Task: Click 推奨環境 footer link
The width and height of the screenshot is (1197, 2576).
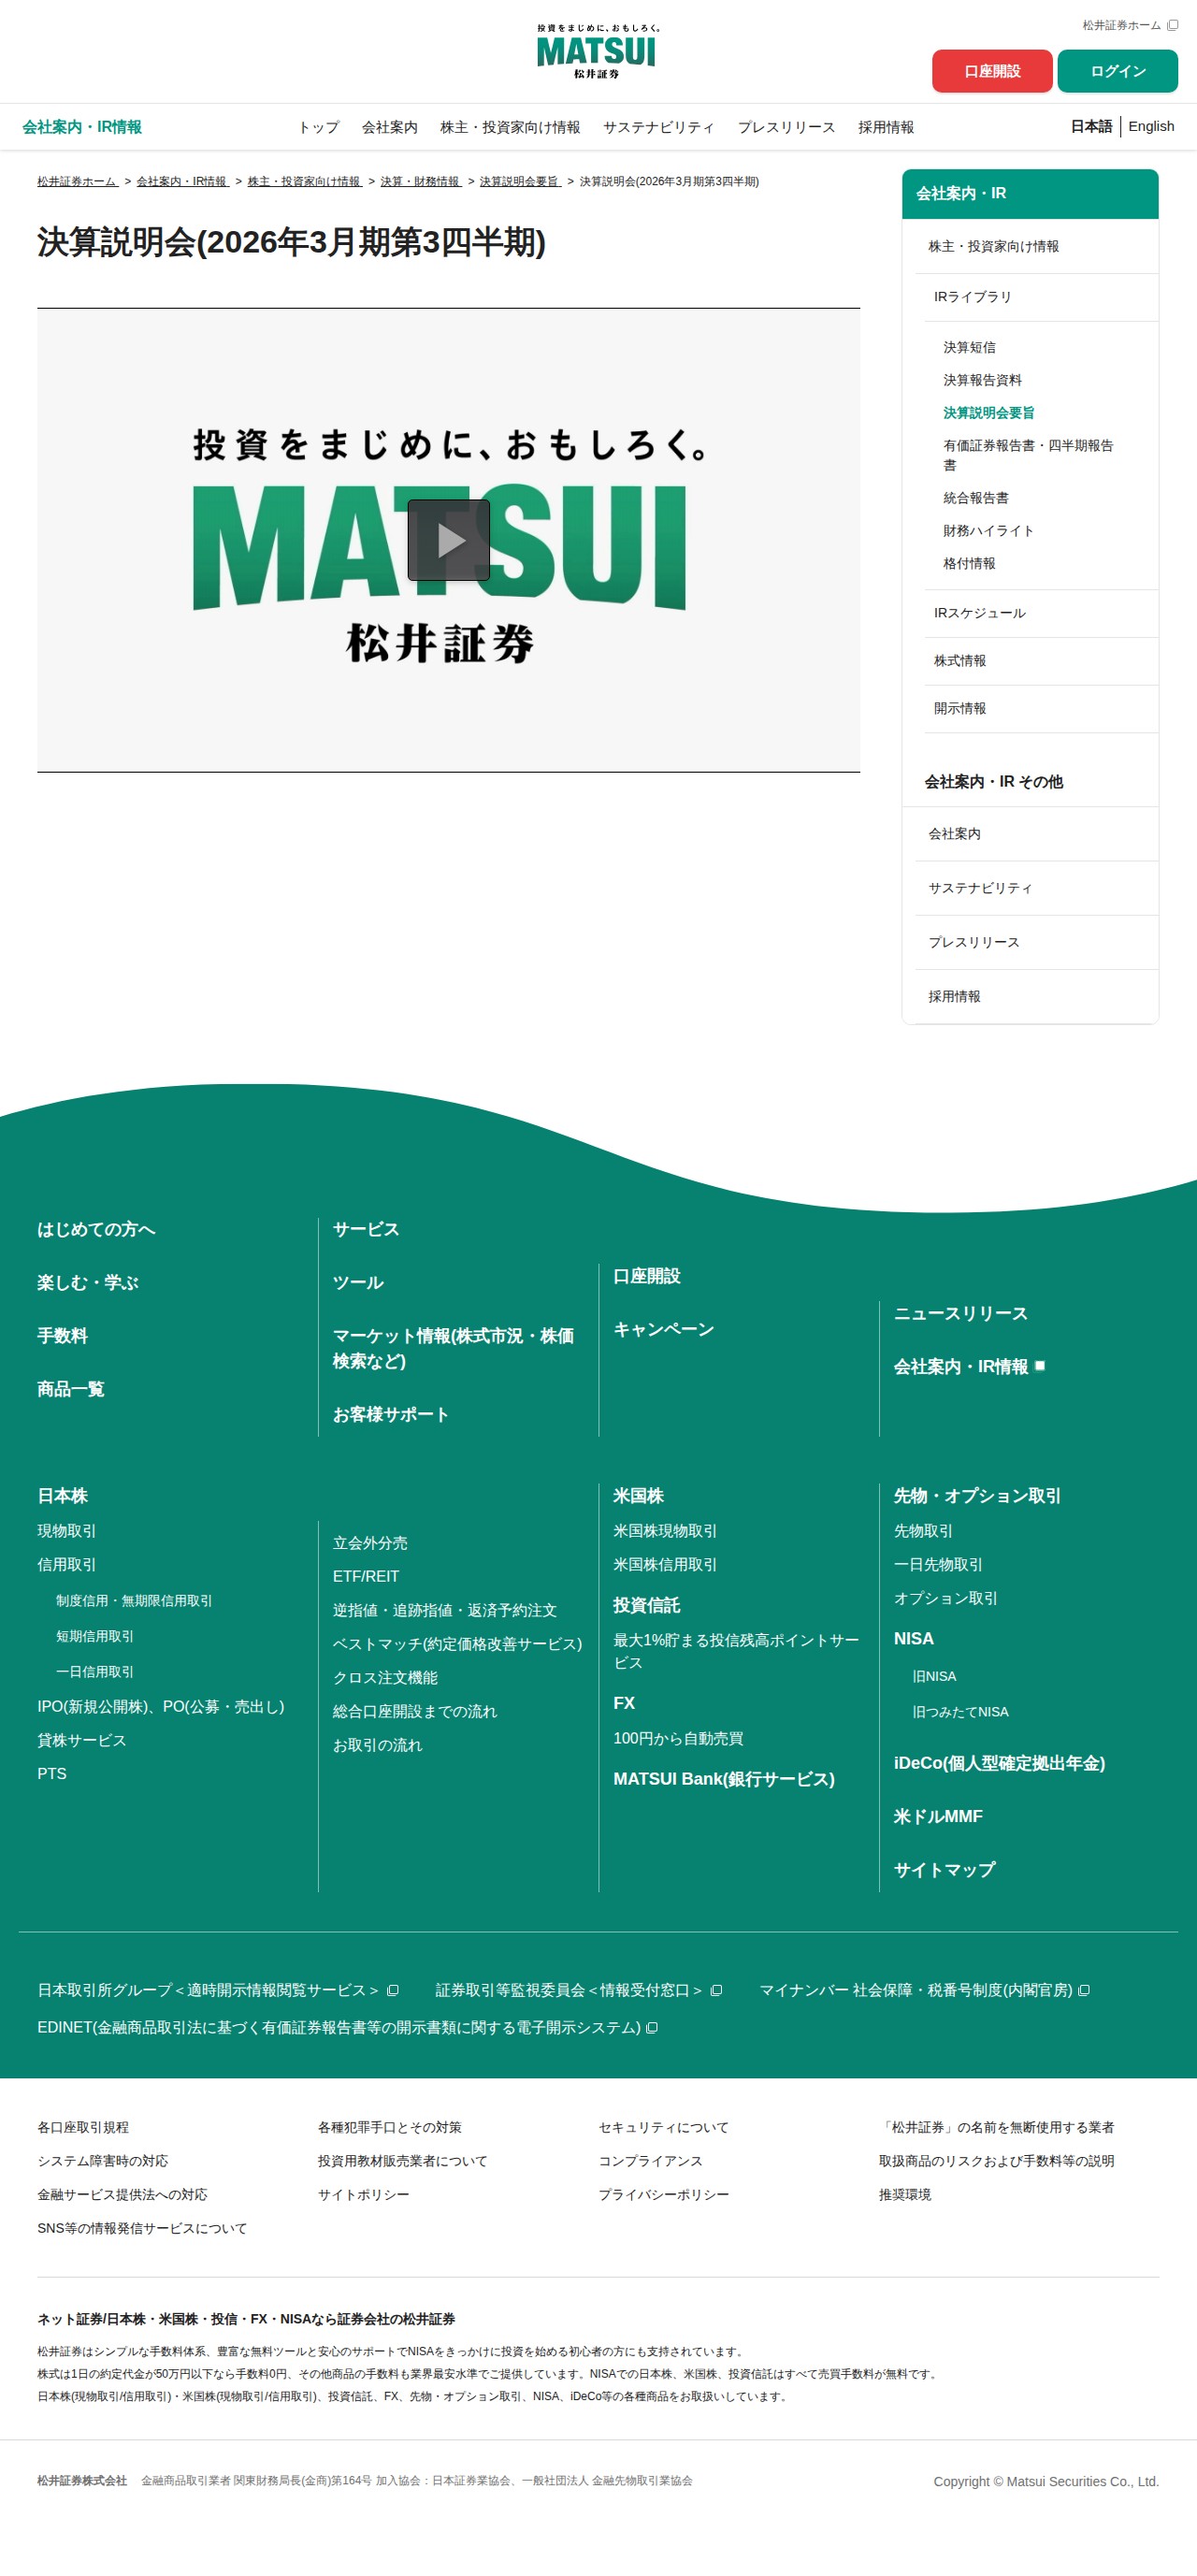Action: [905, 2194]
